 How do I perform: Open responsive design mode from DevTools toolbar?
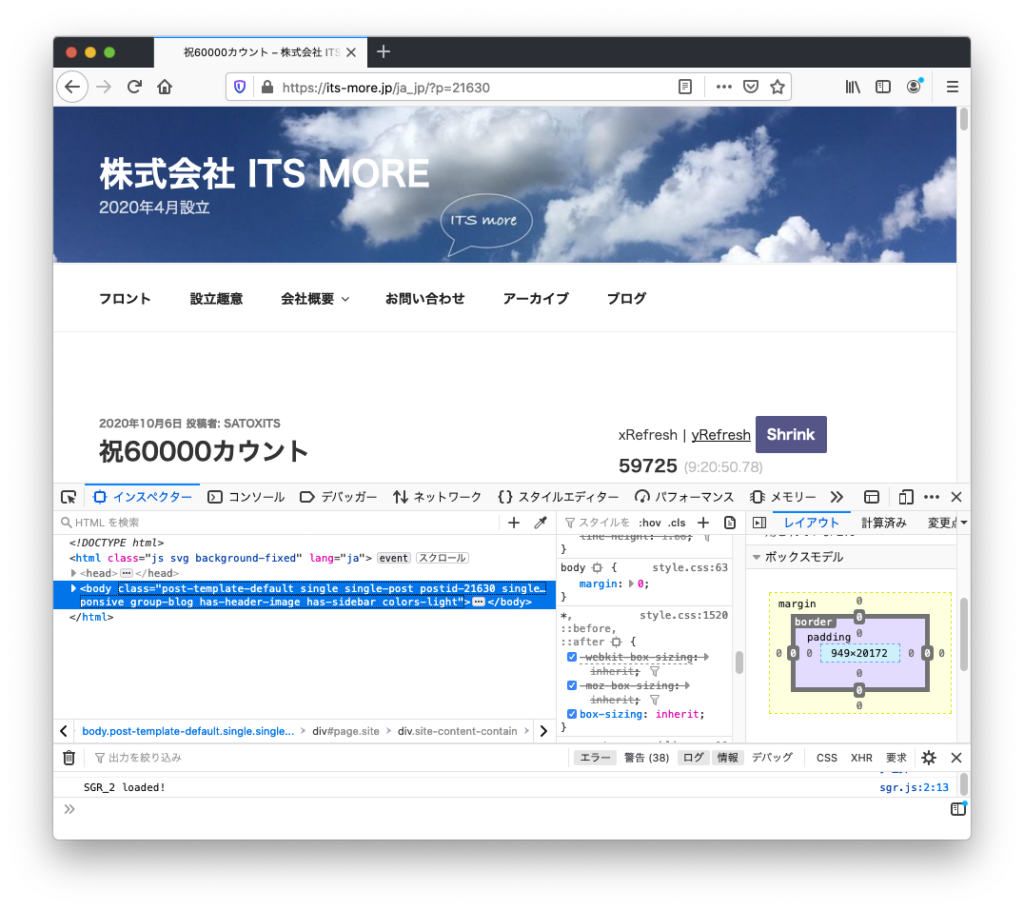[906, 497]
